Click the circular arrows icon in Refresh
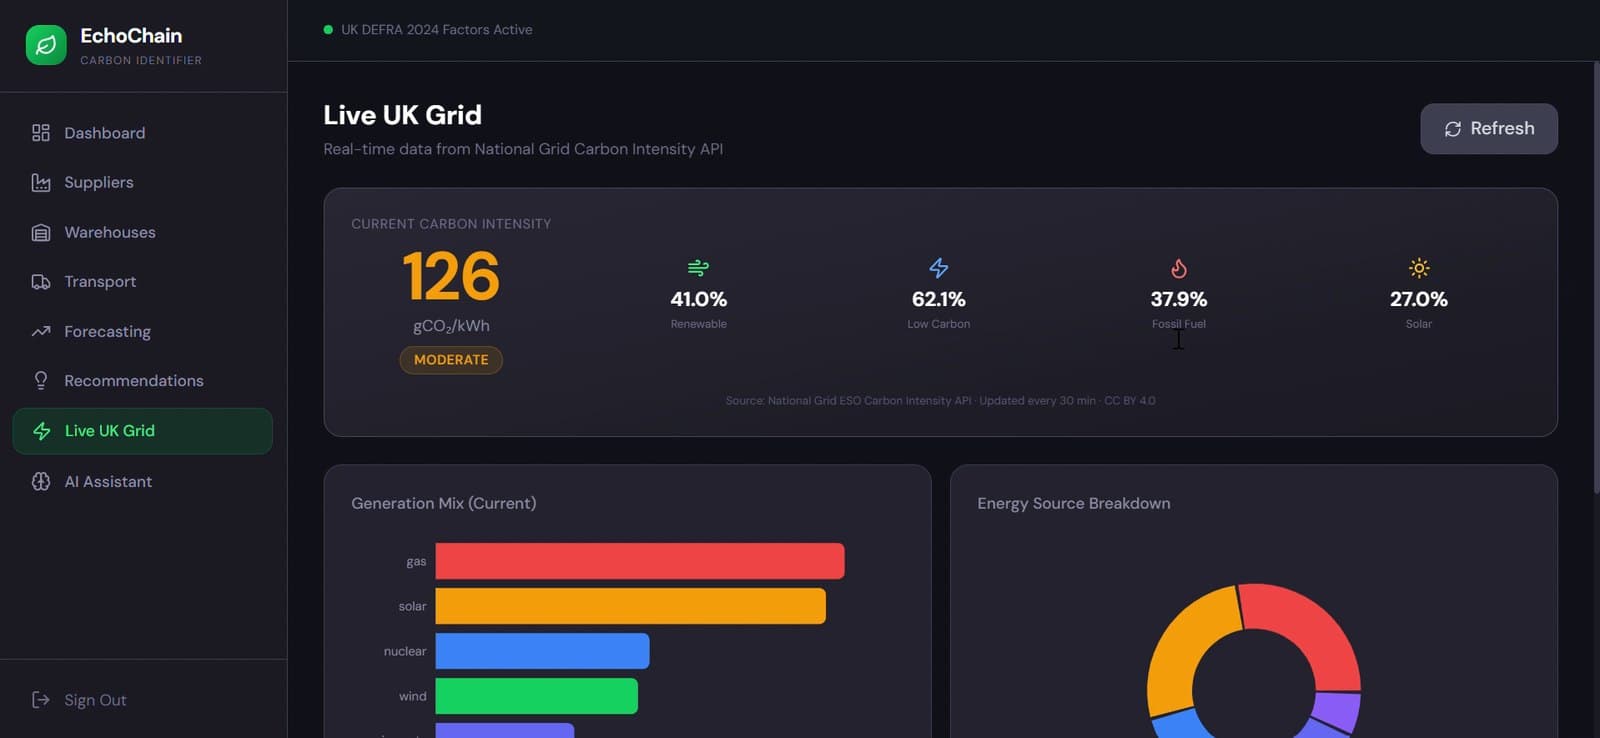1600x738 pixels. pos(1453,129)
